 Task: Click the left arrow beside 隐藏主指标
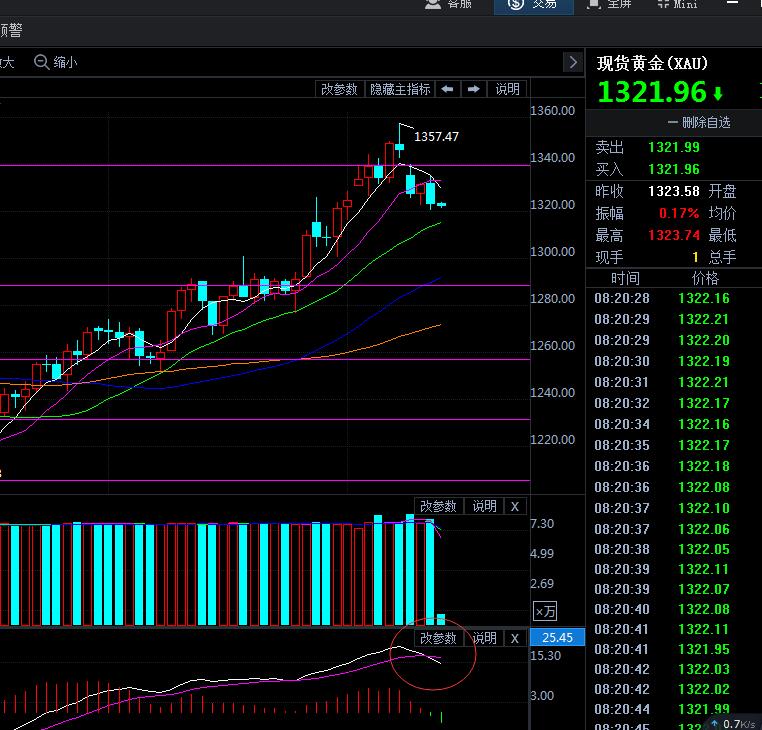click(447, 89)
